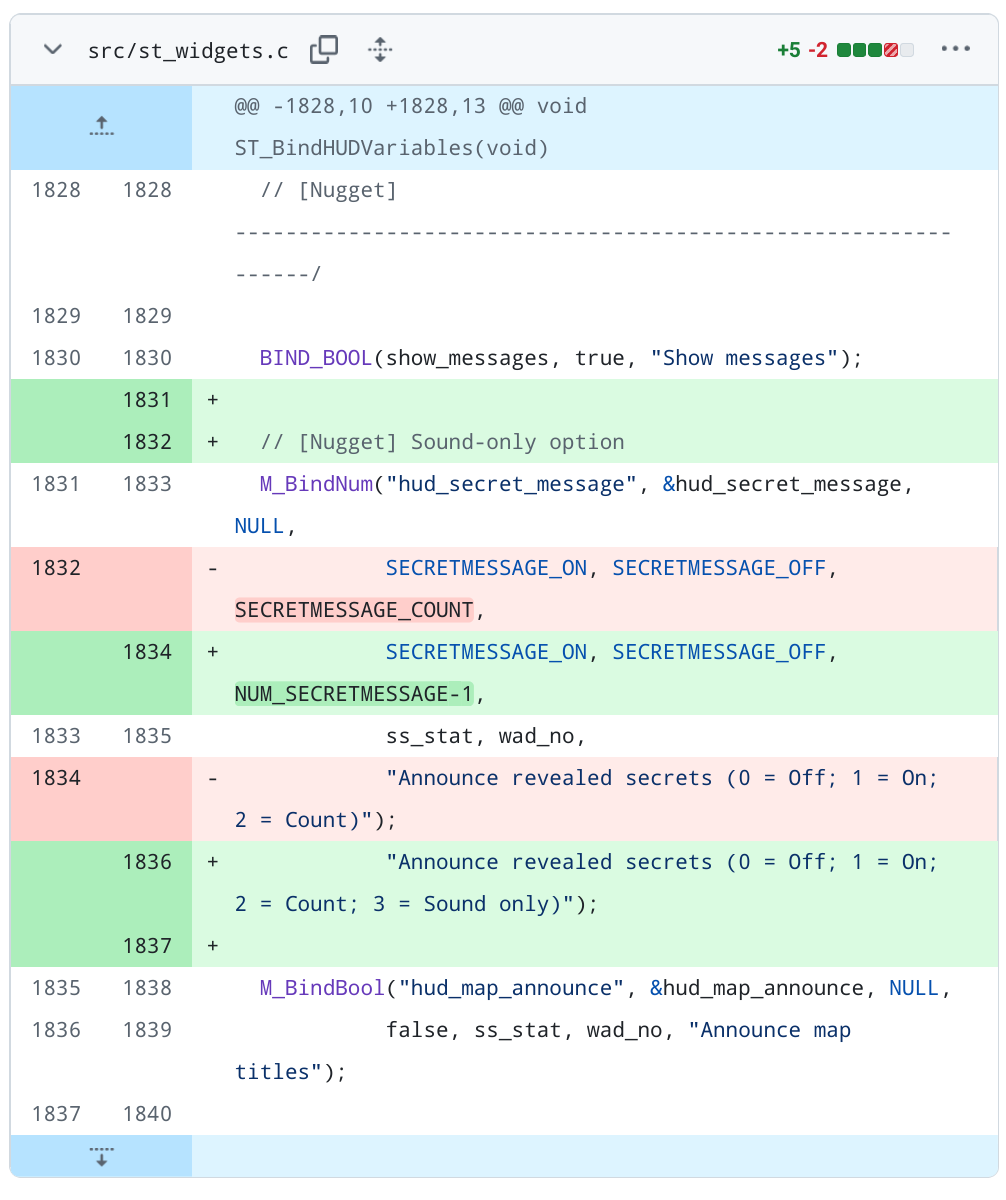
Task: Click the diffstat colored squares indicator
Action: [x=875, y=50]
